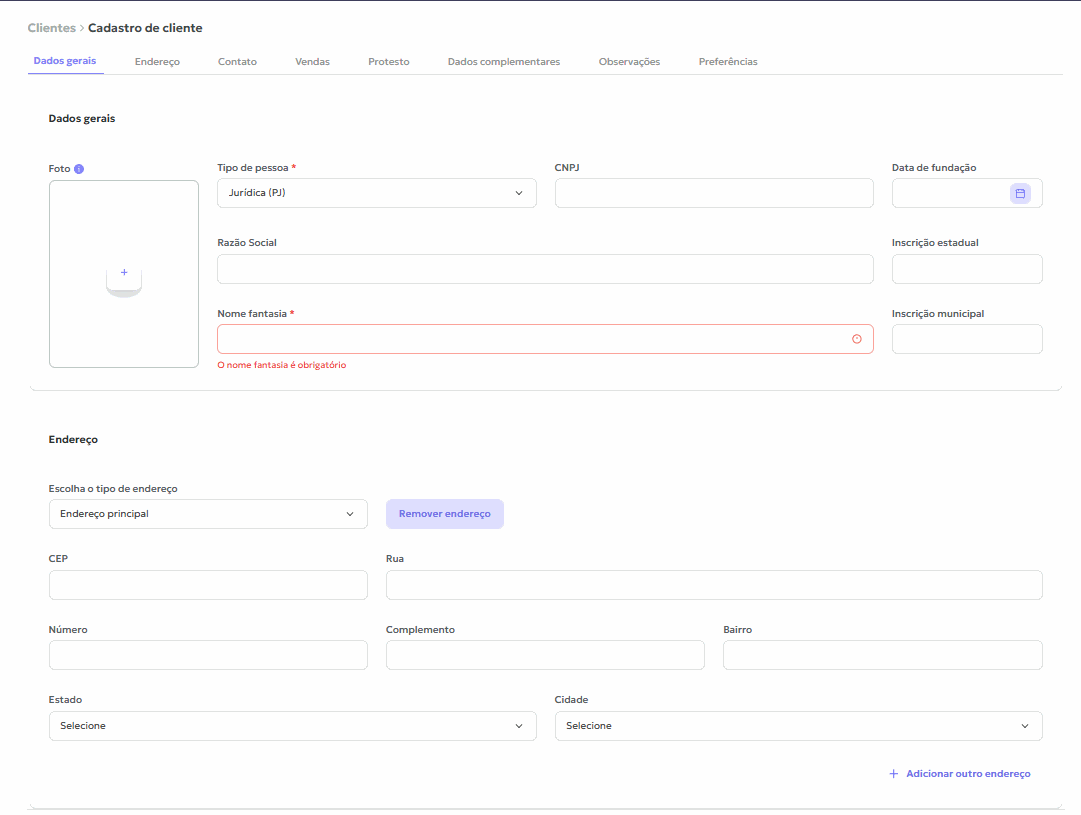Open the Preferências tab
1081x815 pixels.
point(727,62)
